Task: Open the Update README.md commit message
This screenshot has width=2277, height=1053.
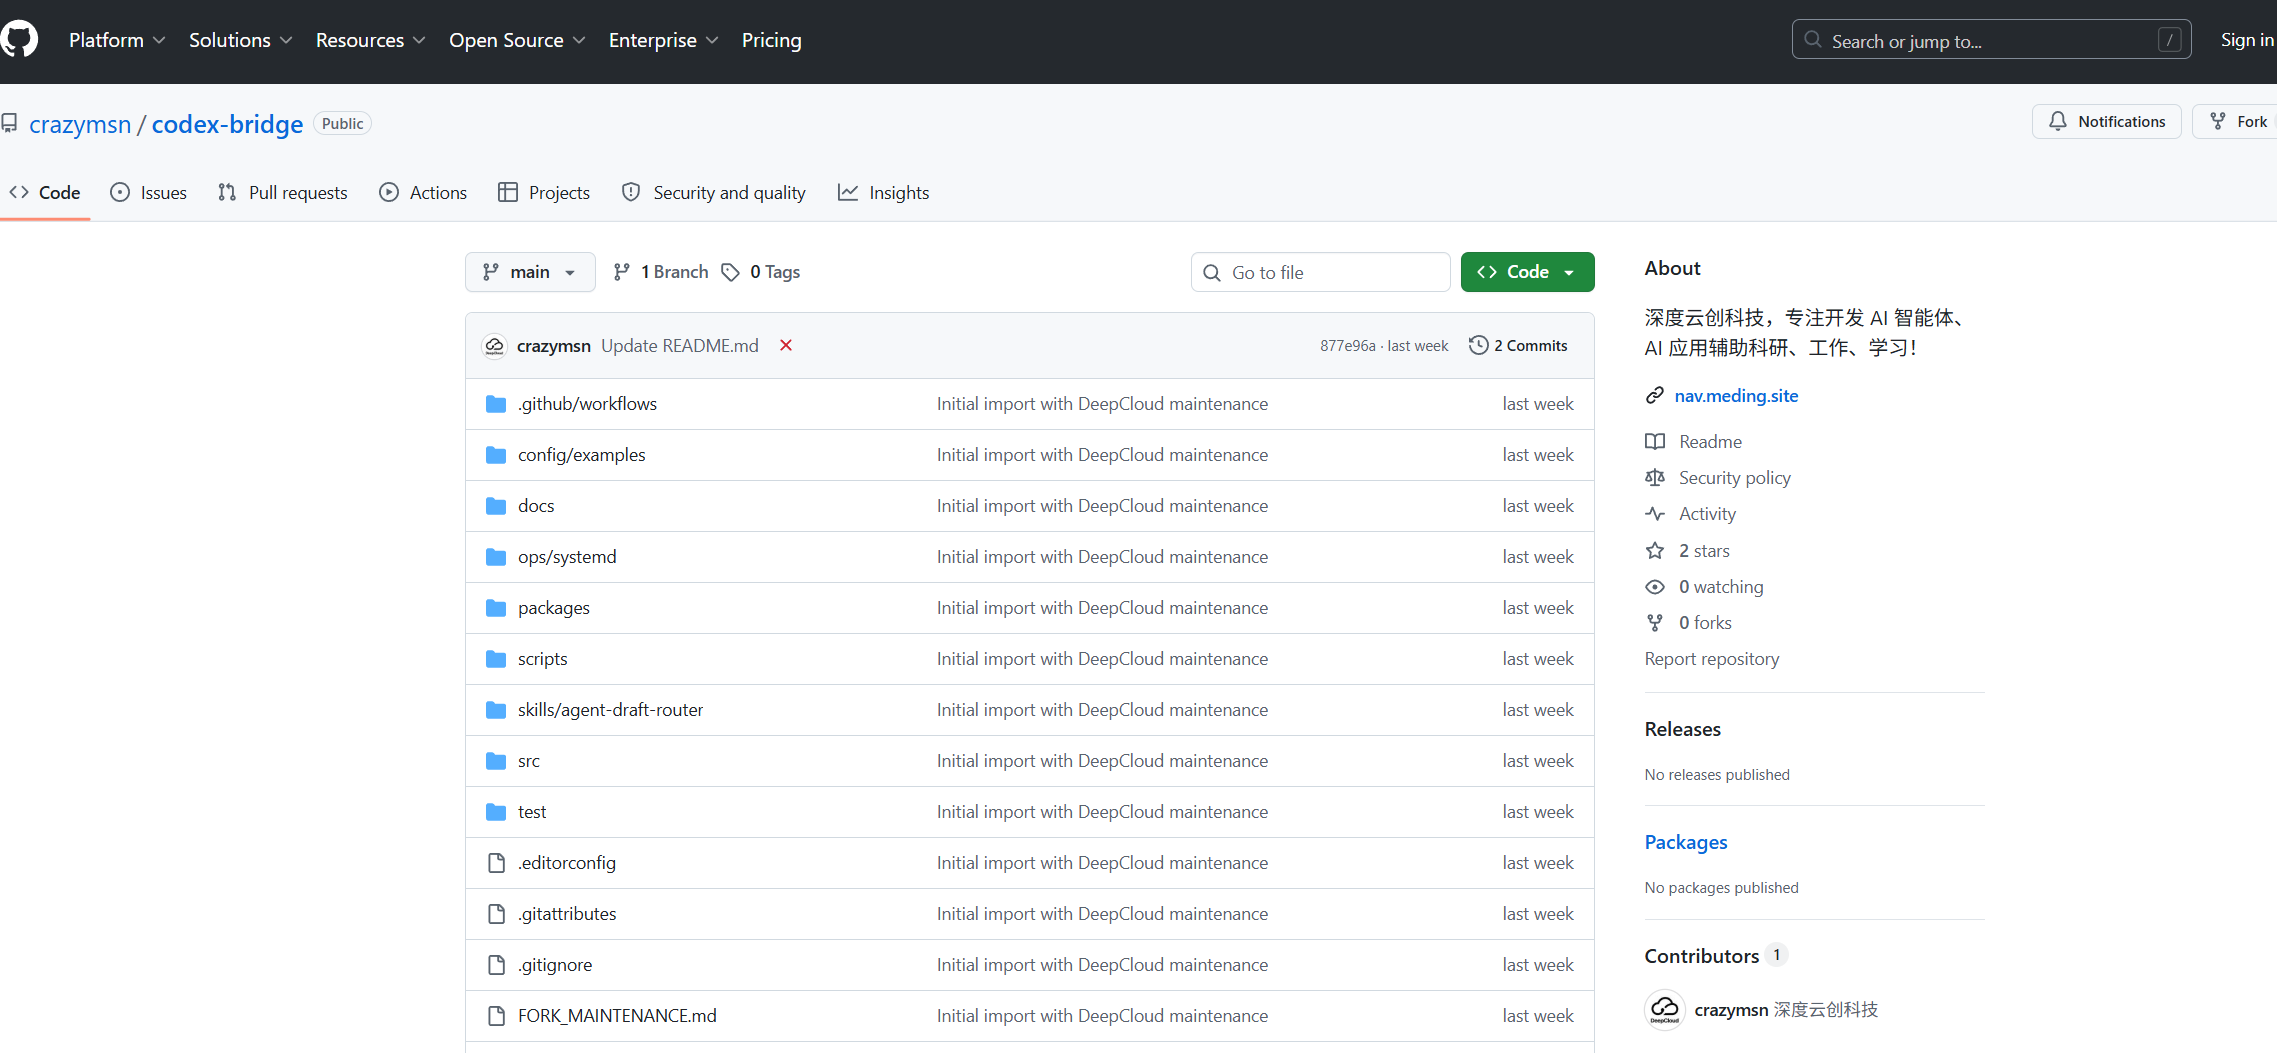Action: [x=680, y=345]
